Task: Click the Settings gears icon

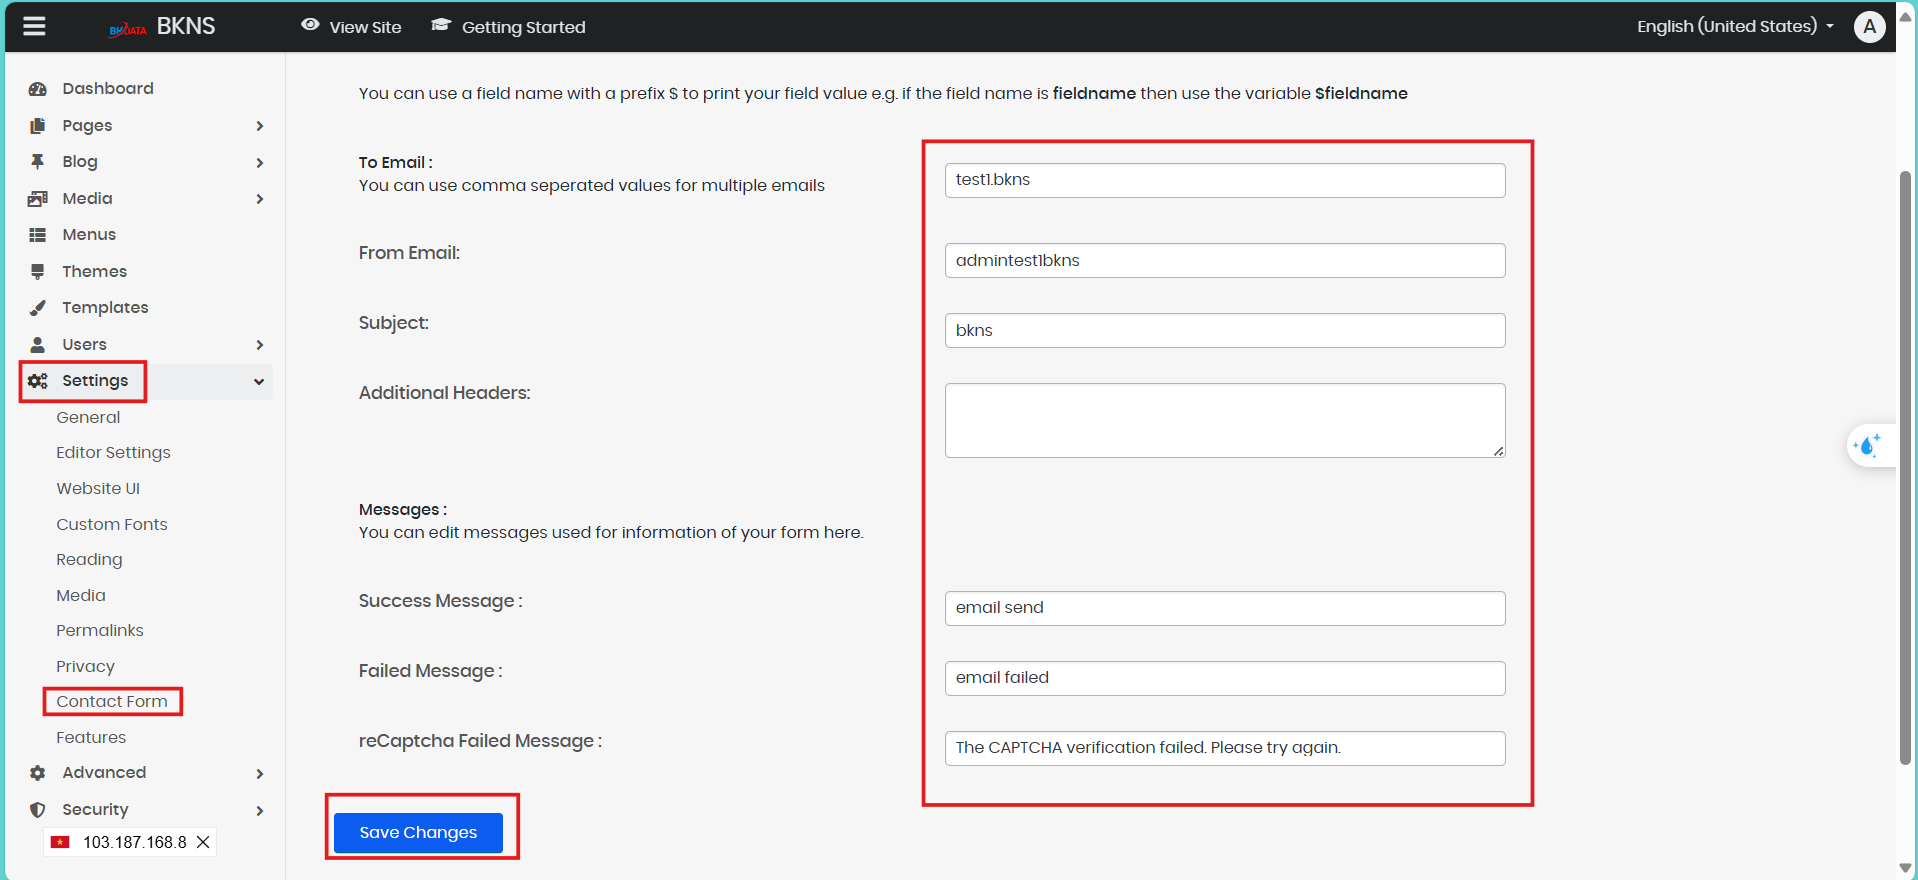Action: pos(38,381)
